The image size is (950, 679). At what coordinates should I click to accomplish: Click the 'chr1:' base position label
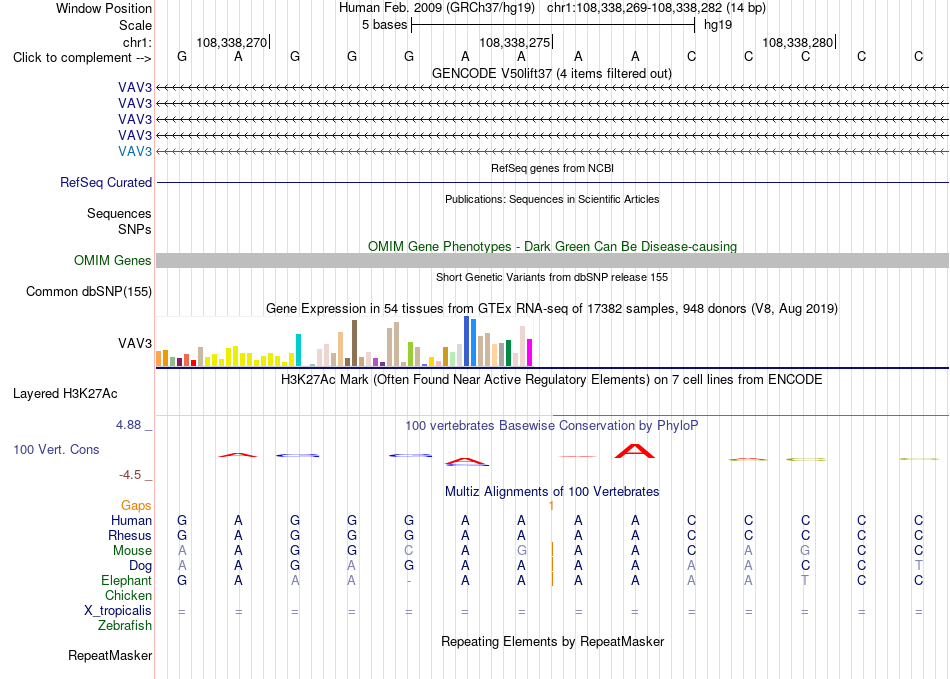click(137, 42)
